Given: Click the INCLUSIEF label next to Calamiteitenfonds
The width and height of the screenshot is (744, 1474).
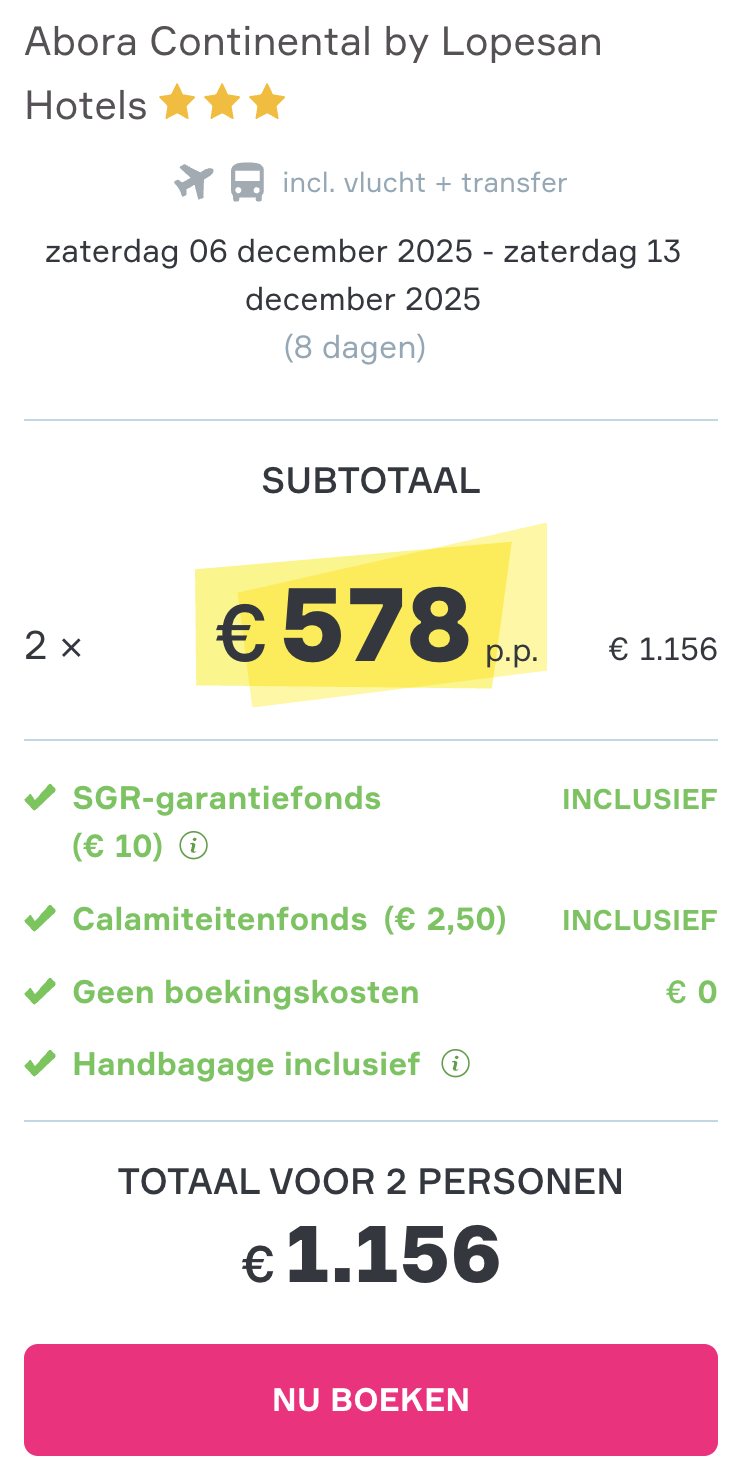Looking at the screenshot, I should (x=639, y=919).
